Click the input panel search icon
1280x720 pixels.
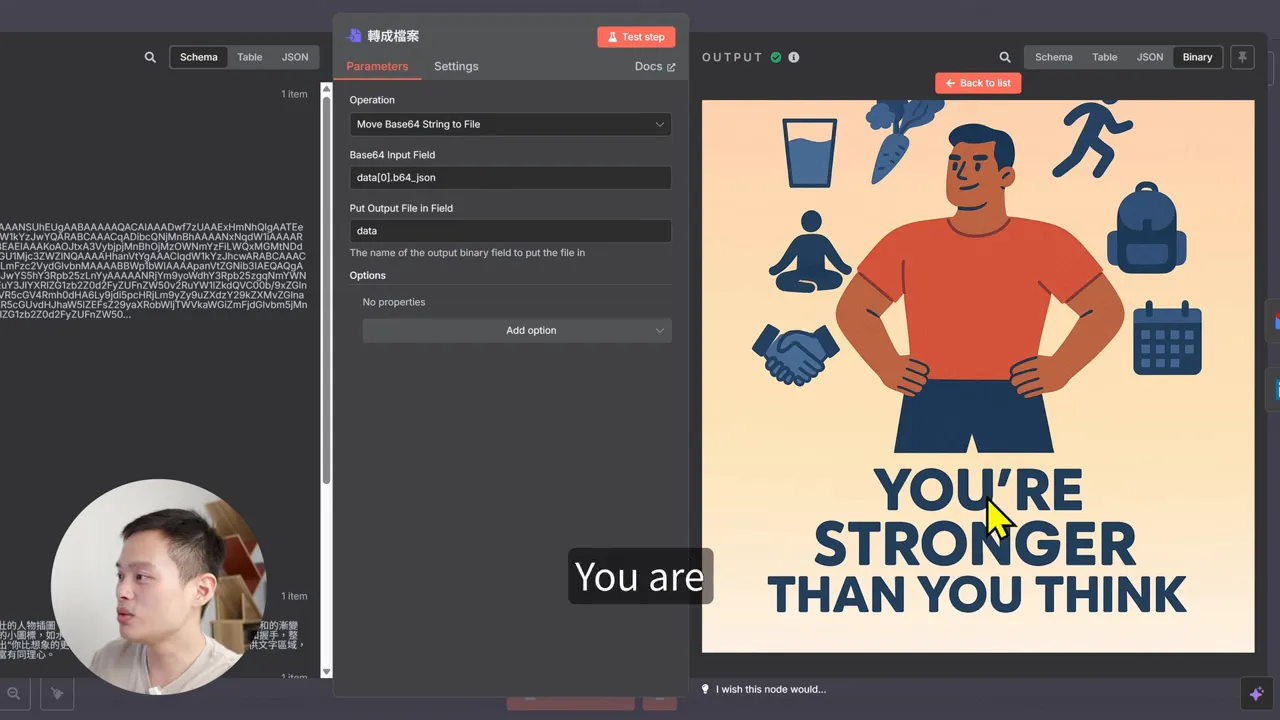[150, 57]
